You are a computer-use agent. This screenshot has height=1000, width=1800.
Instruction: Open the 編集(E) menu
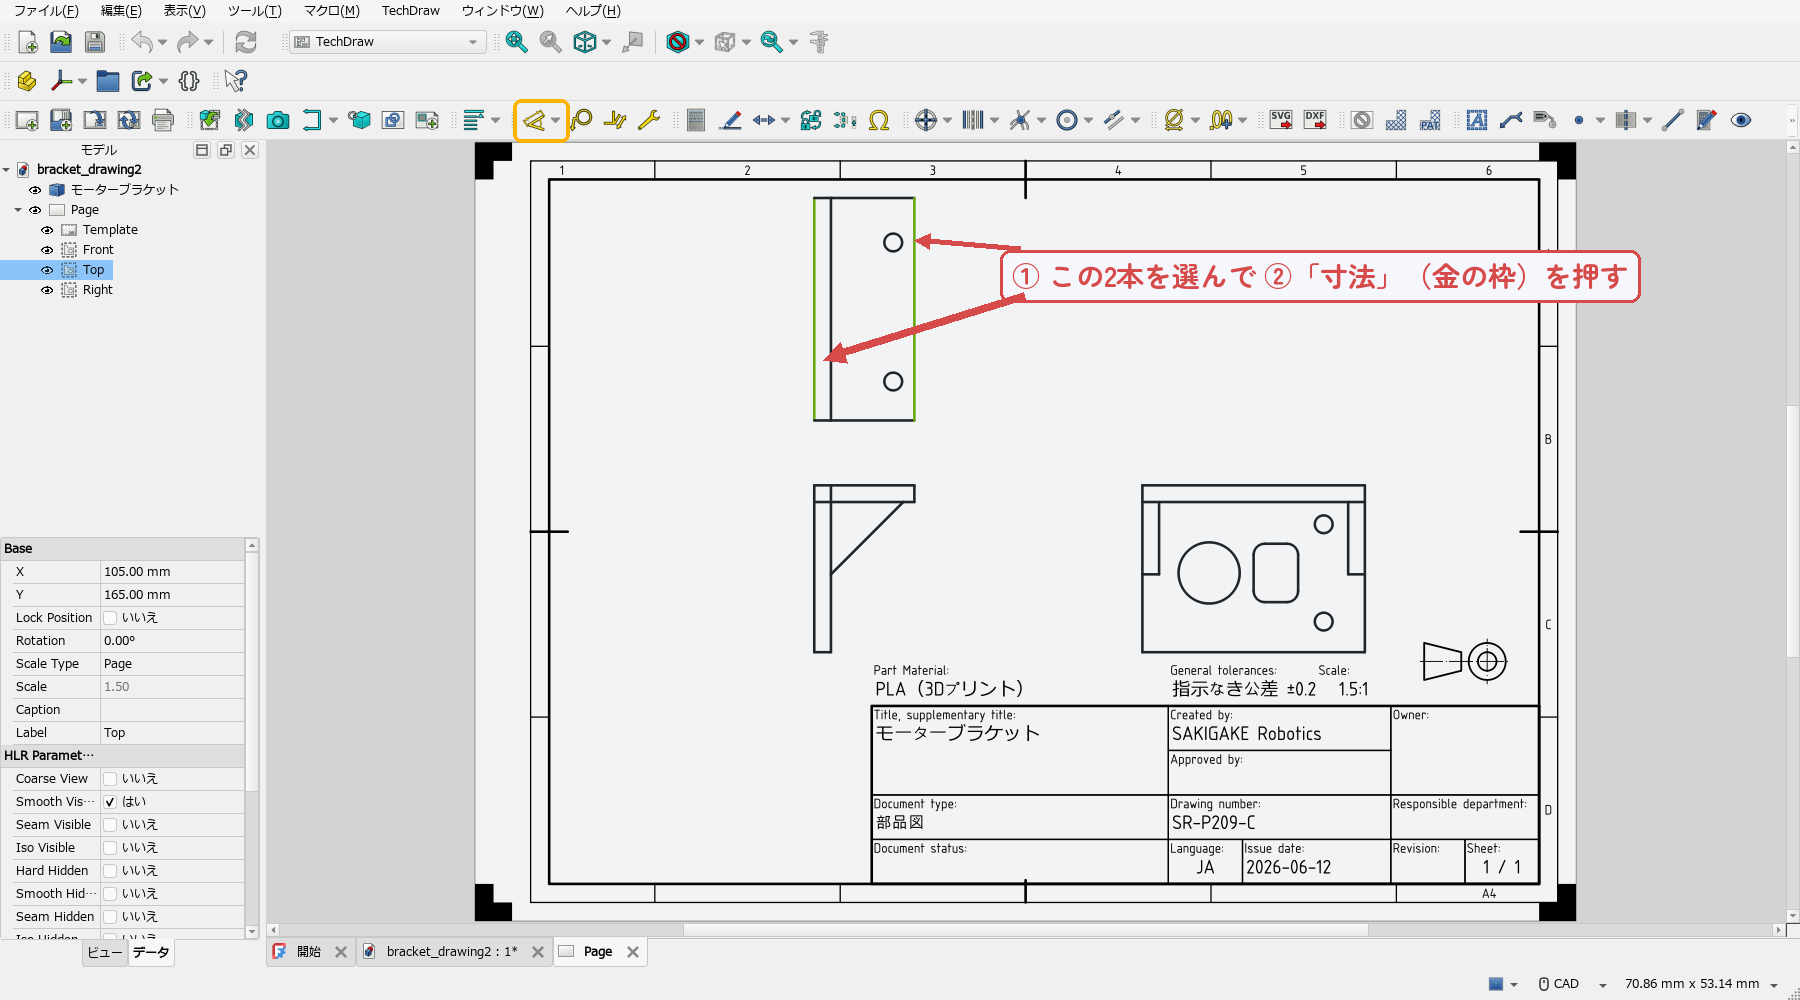pyautogui.click(x=121, y=11)
